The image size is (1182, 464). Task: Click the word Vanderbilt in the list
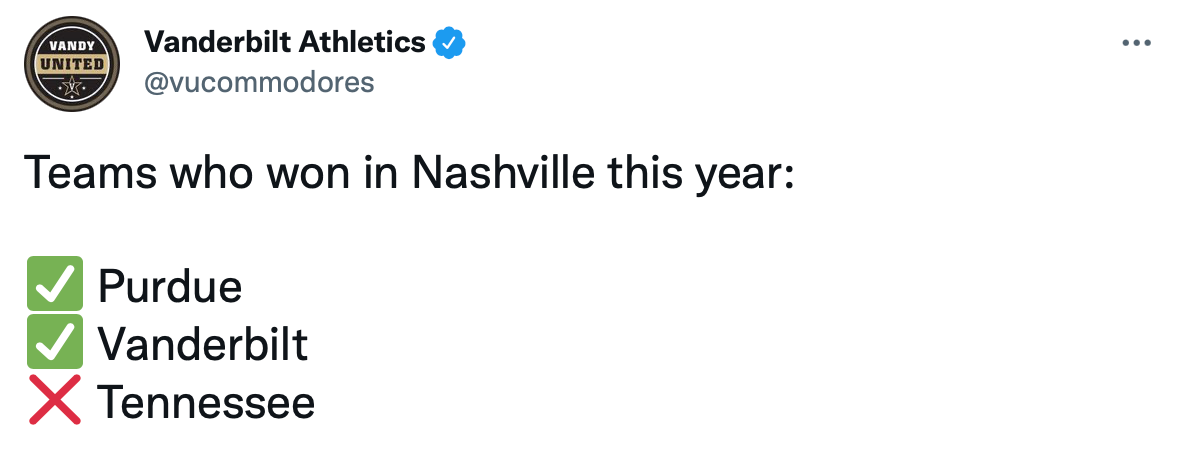pyautogui.click(x=203, y=345)
